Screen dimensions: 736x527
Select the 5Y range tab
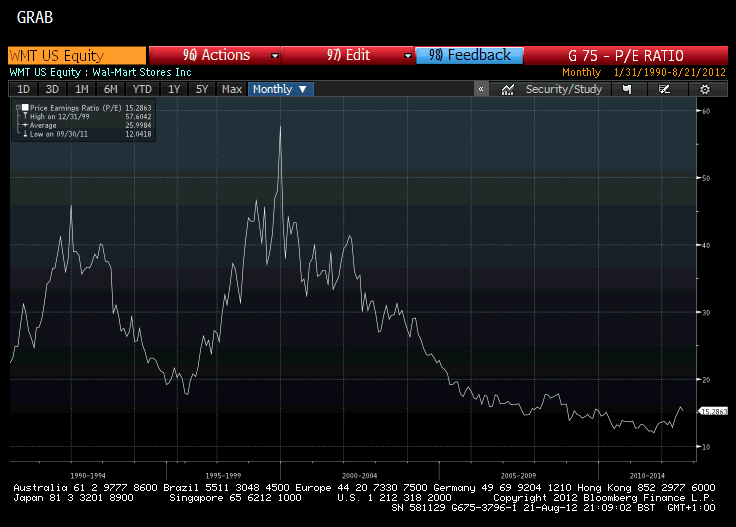click(202, 89)
